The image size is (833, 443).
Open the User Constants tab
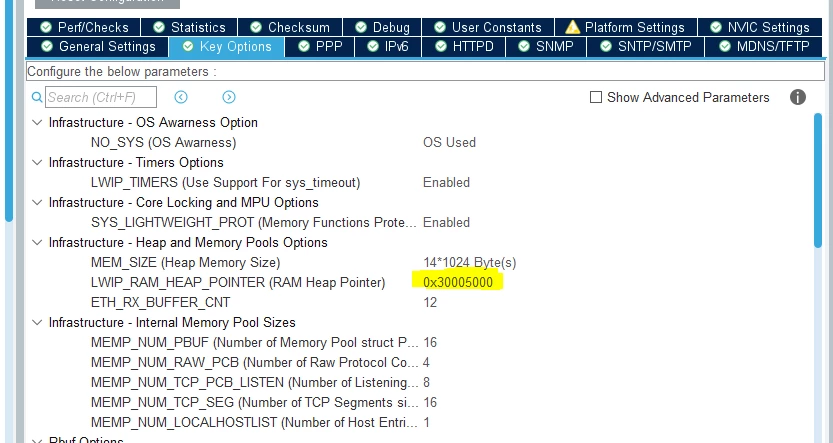click(488, 27)
